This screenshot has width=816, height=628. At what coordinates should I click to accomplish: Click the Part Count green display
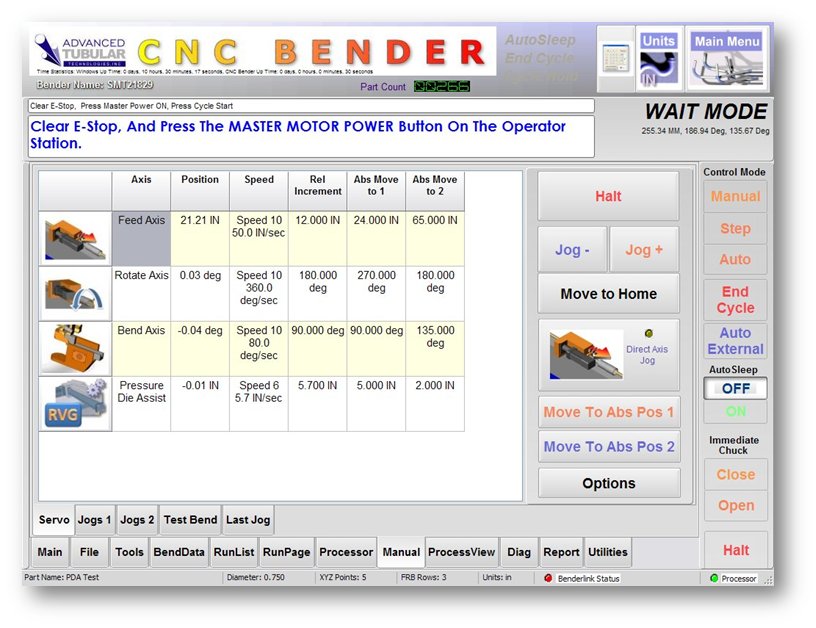click(441, 87)
